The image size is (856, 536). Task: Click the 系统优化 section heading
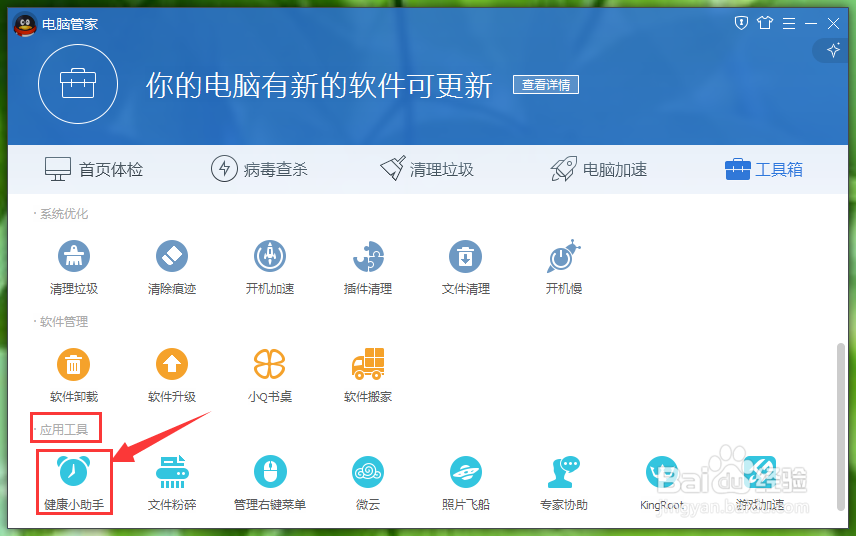click(x=63, y=213)
